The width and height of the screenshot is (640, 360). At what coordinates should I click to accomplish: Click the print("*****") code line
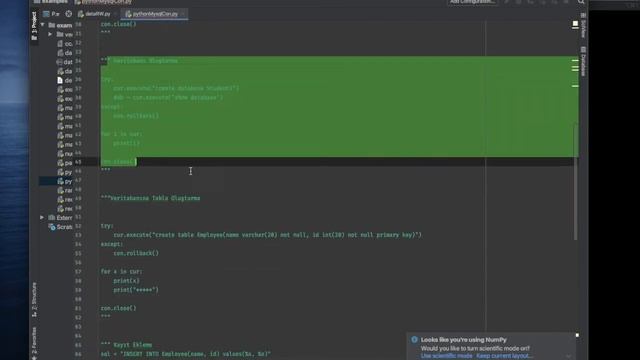(x=136, y=290)
